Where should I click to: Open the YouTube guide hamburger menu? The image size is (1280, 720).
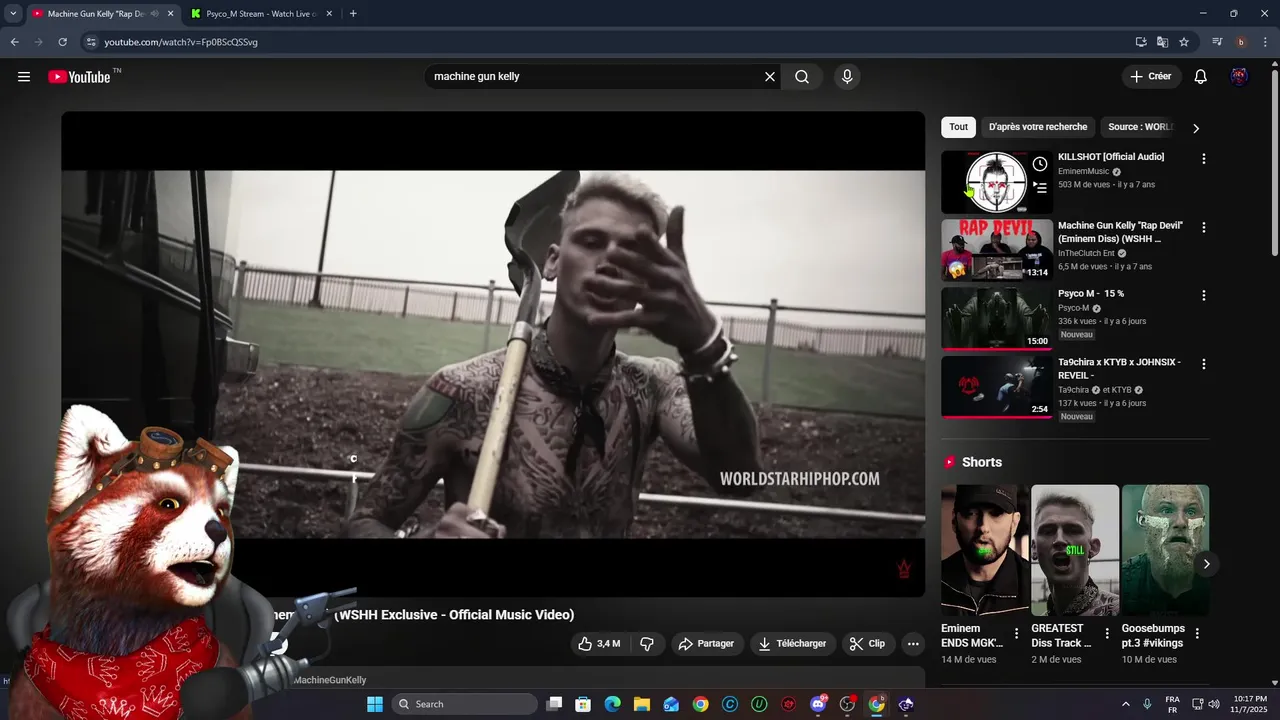24,77
